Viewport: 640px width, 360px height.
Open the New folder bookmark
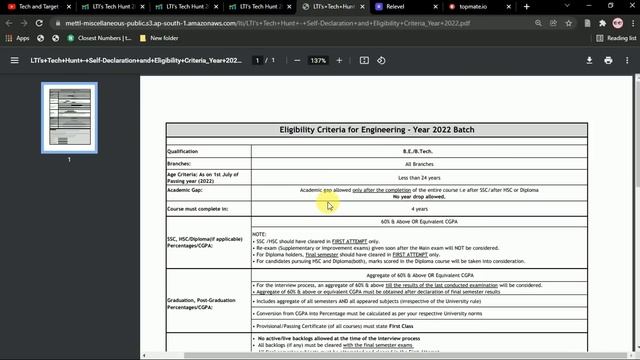[159, 38]
